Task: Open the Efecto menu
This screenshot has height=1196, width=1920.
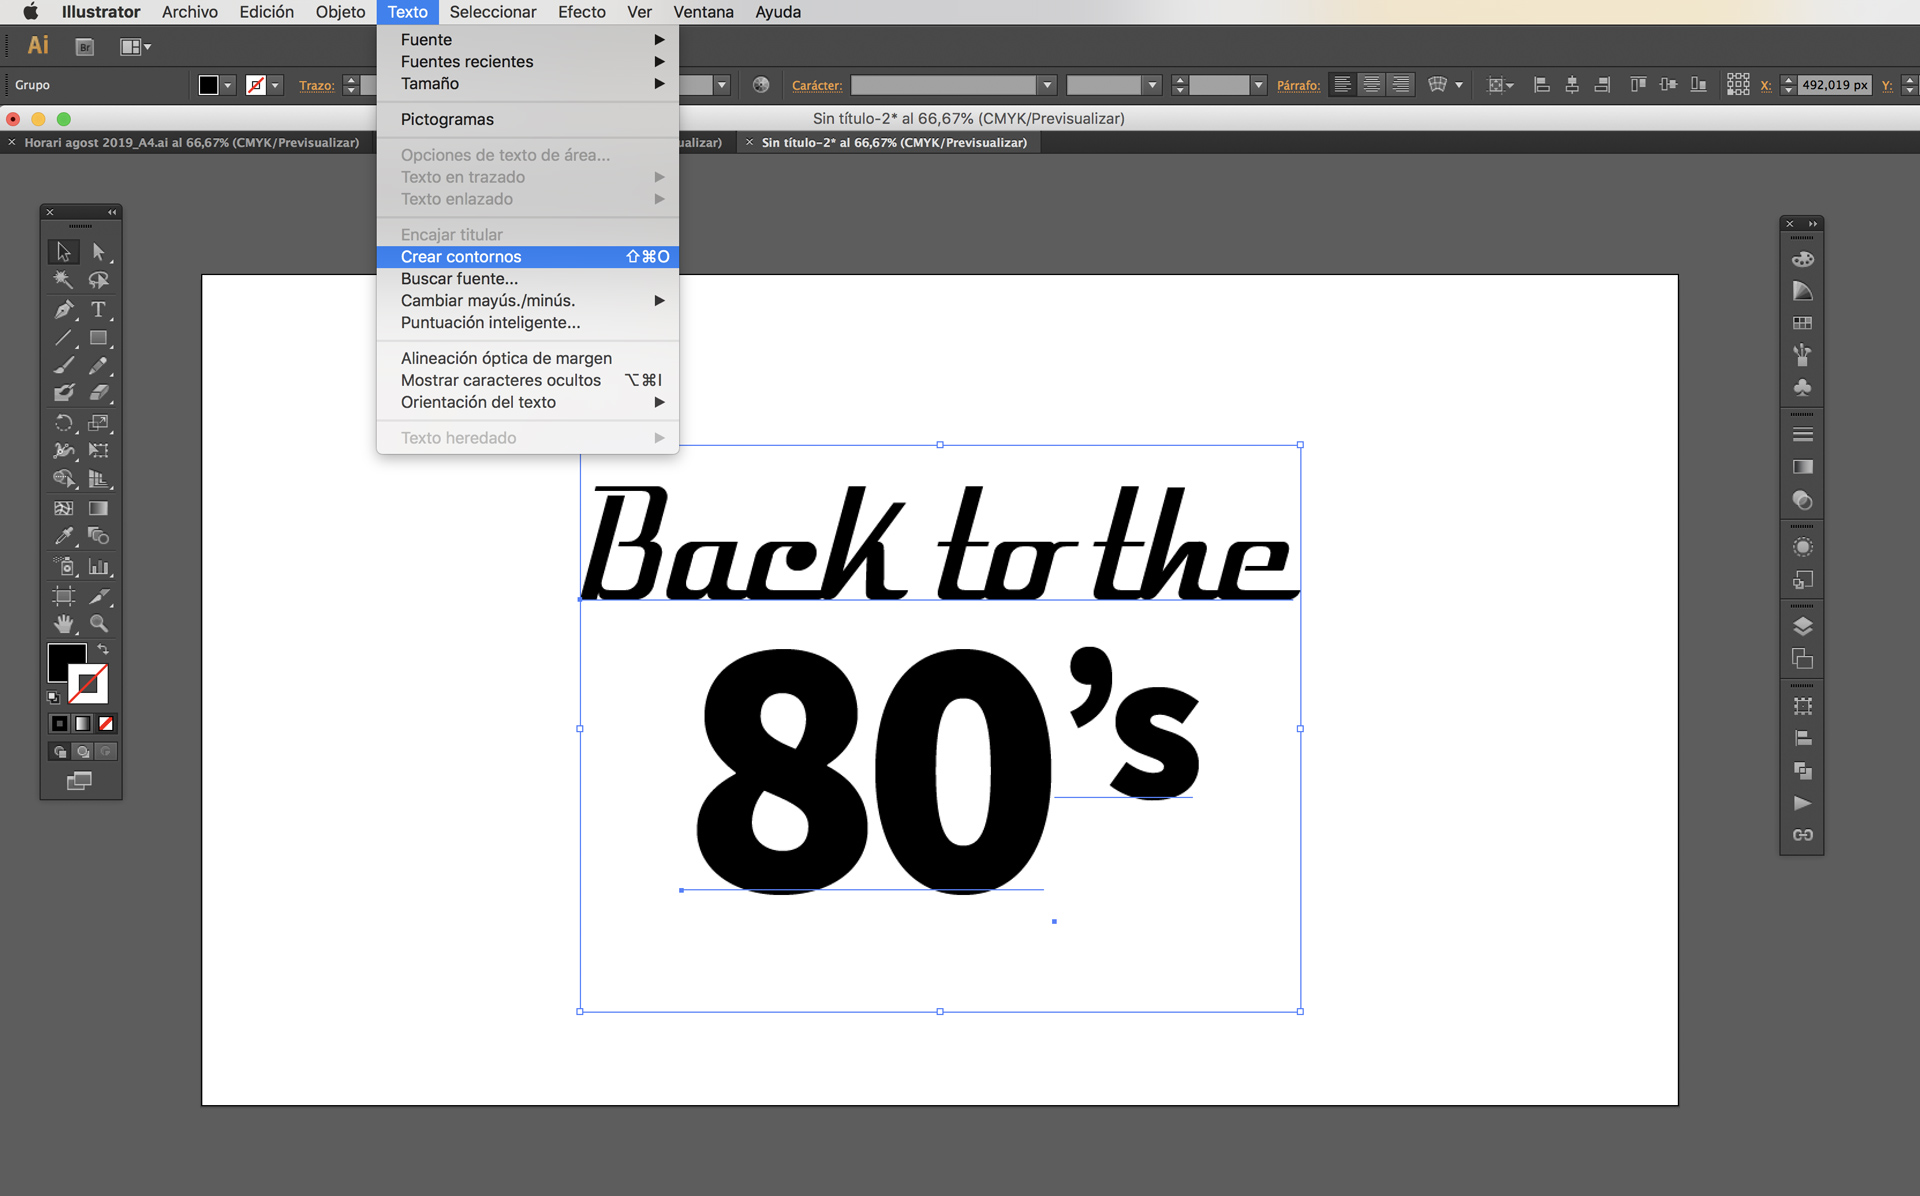Action: [x=582, y=12]
